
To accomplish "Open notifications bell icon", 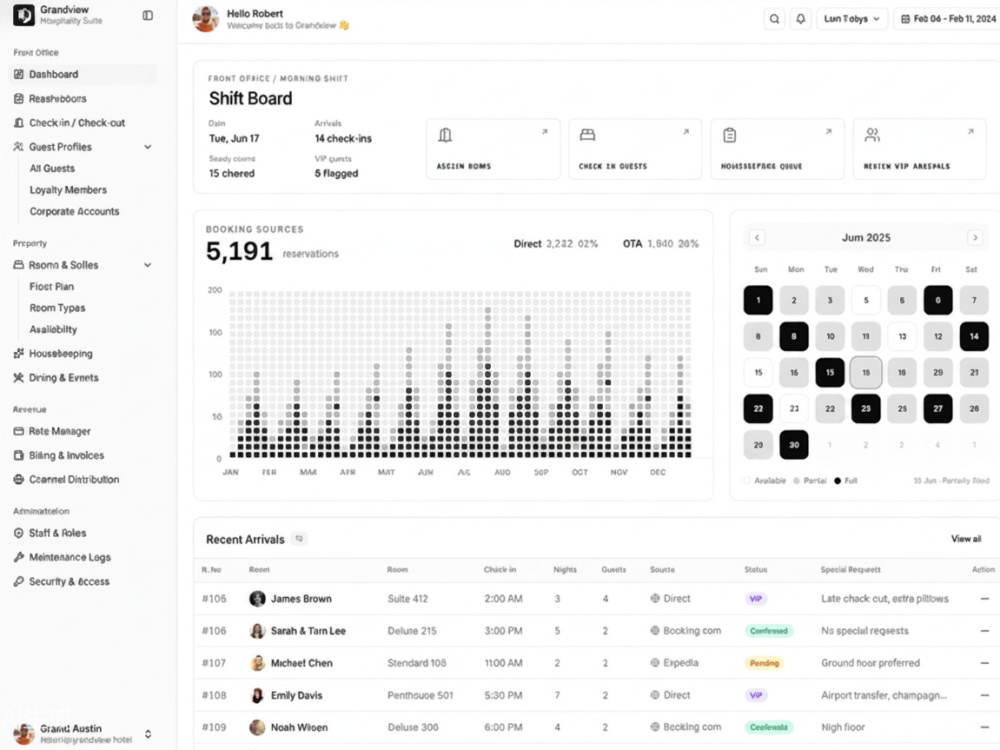I will point(800,18).
